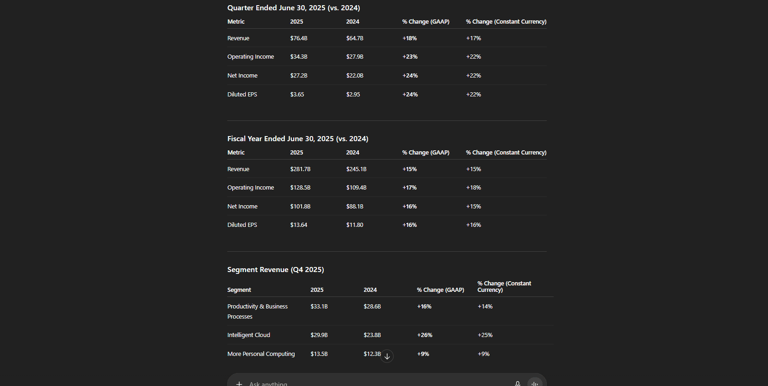Click quarterly Diluted EPS $3.65 value
Screen dimensions: 768x386
[x=297, y=95]
